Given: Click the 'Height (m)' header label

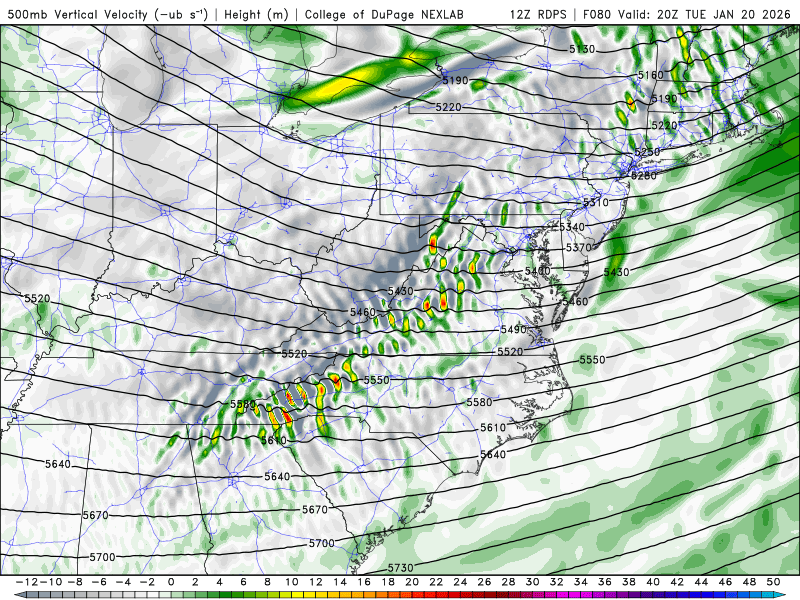Looking at the screenshot, I should click(x=256, y=14).
